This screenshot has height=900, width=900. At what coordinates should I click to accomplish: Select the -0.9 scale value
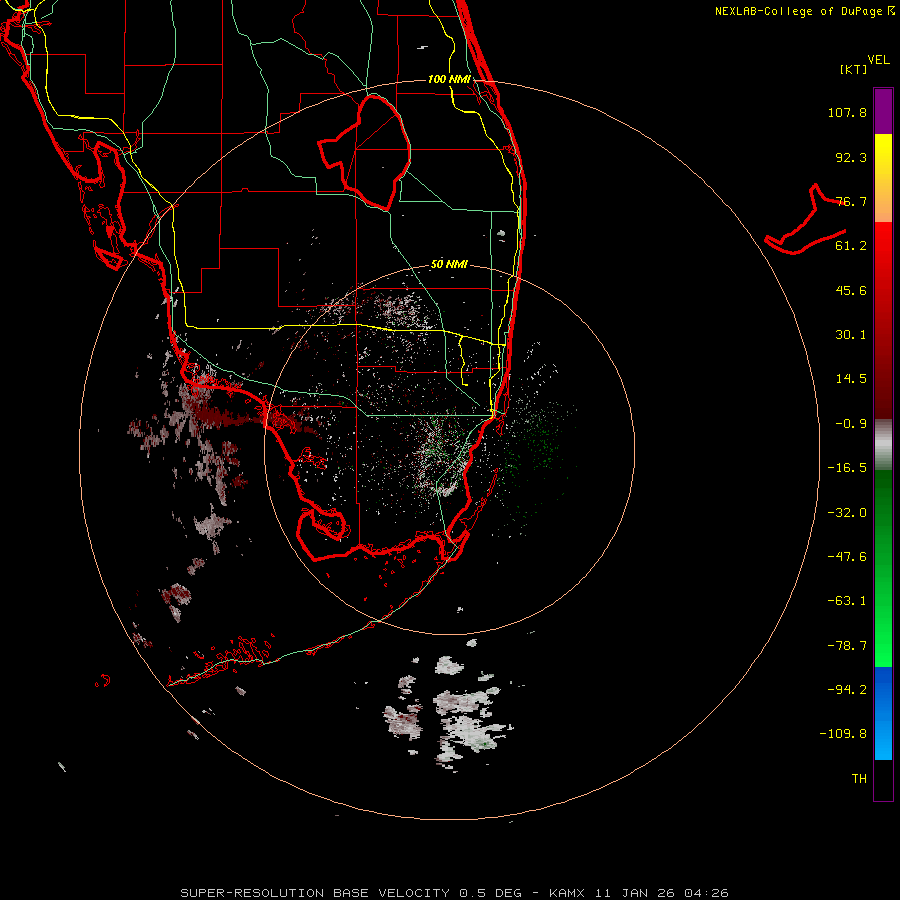[851, 424]
